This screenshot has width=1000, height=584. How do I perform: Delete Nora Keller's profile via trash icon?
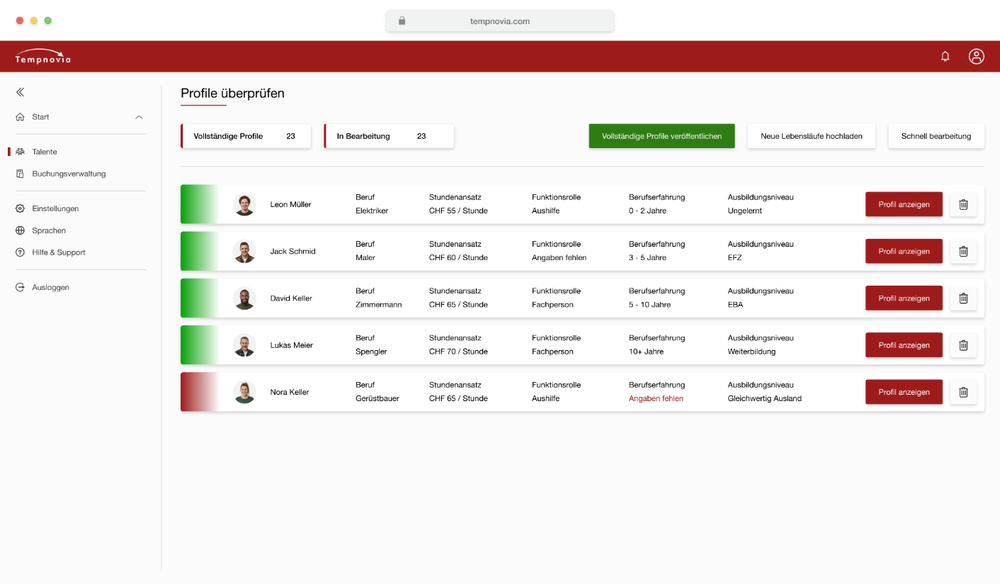(x=963, y=392)
